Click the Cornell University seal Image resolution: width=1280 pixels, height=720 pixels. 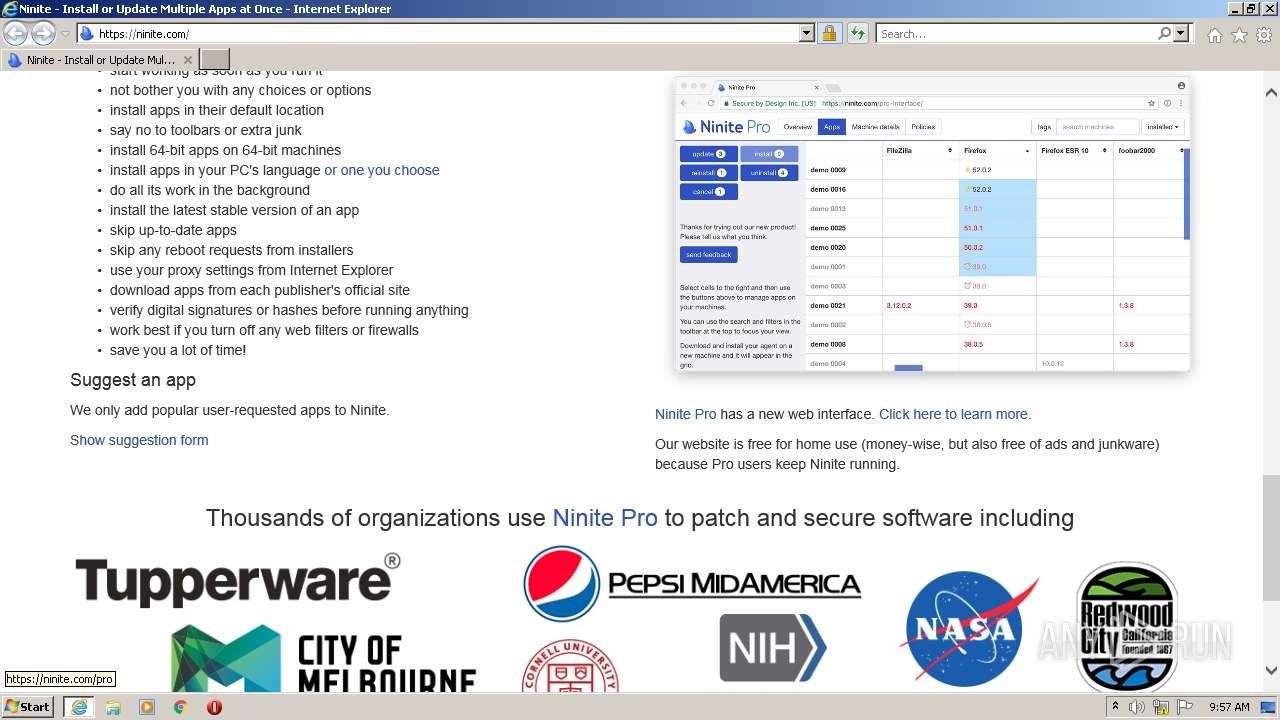pyautogui.click(x=570, y=666)
